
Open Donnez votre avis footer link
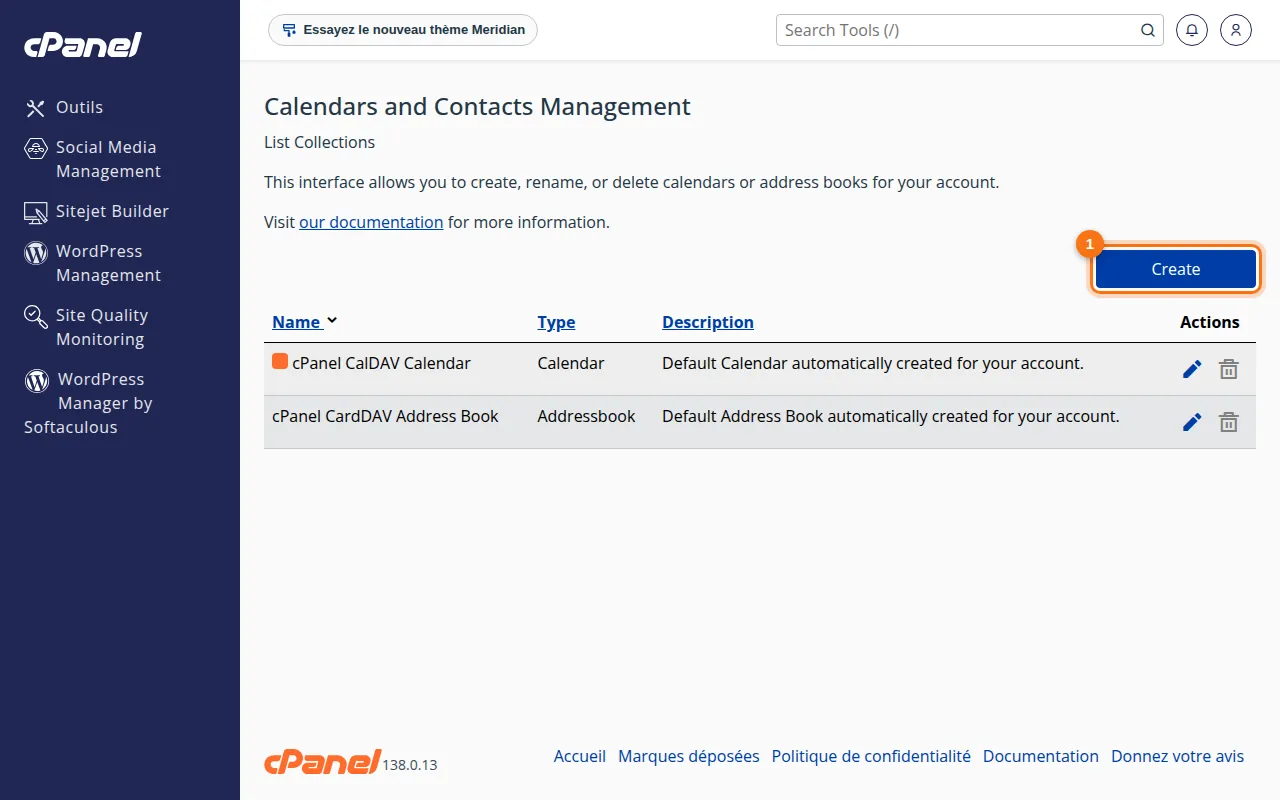pyautogui.click(x=1178, y=756)
